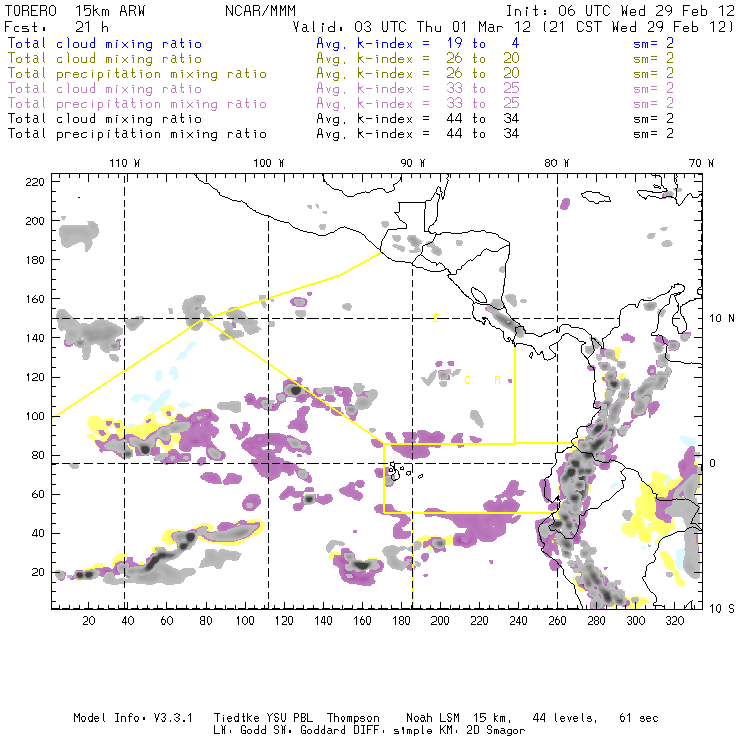Click the "100 W" longitude label
This screenshot has height=740, width=740.
point(269,163)
